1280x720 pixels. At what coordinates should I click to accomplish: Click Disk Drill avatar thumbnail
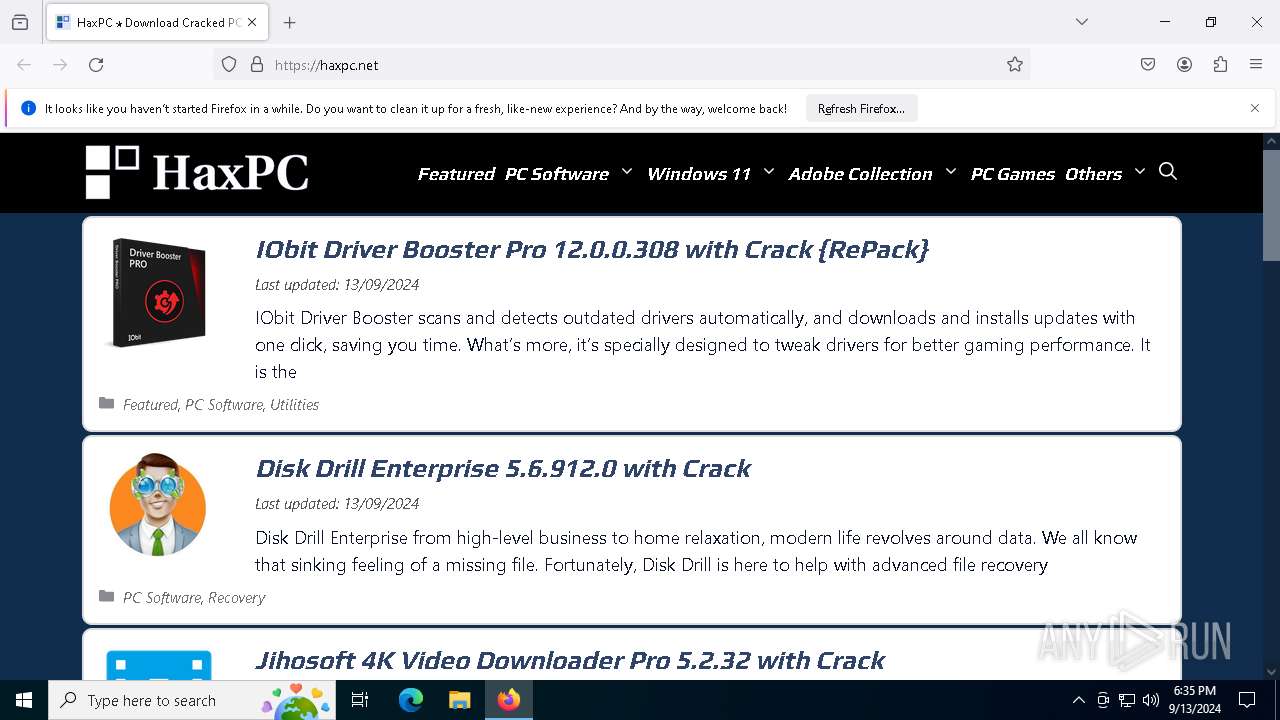pos(158,504)
